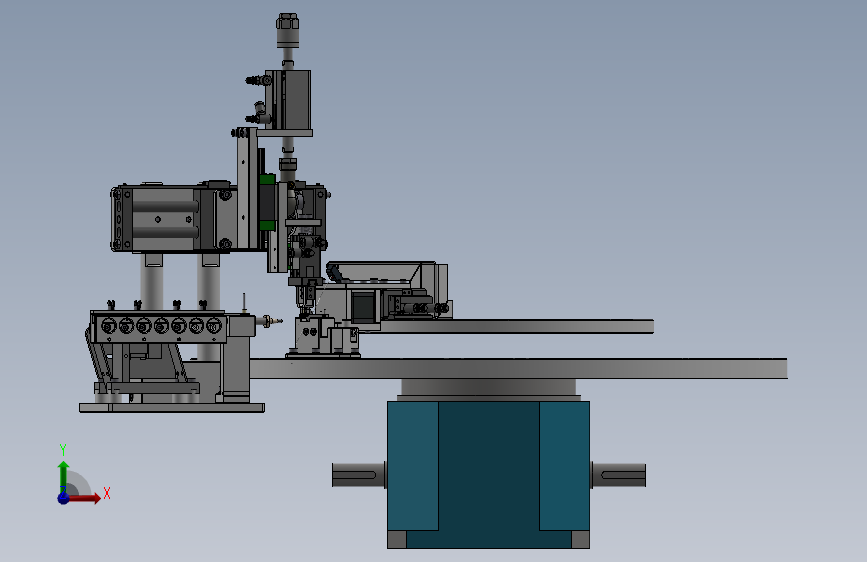Select the left support column under the slide cylinder

151,282
